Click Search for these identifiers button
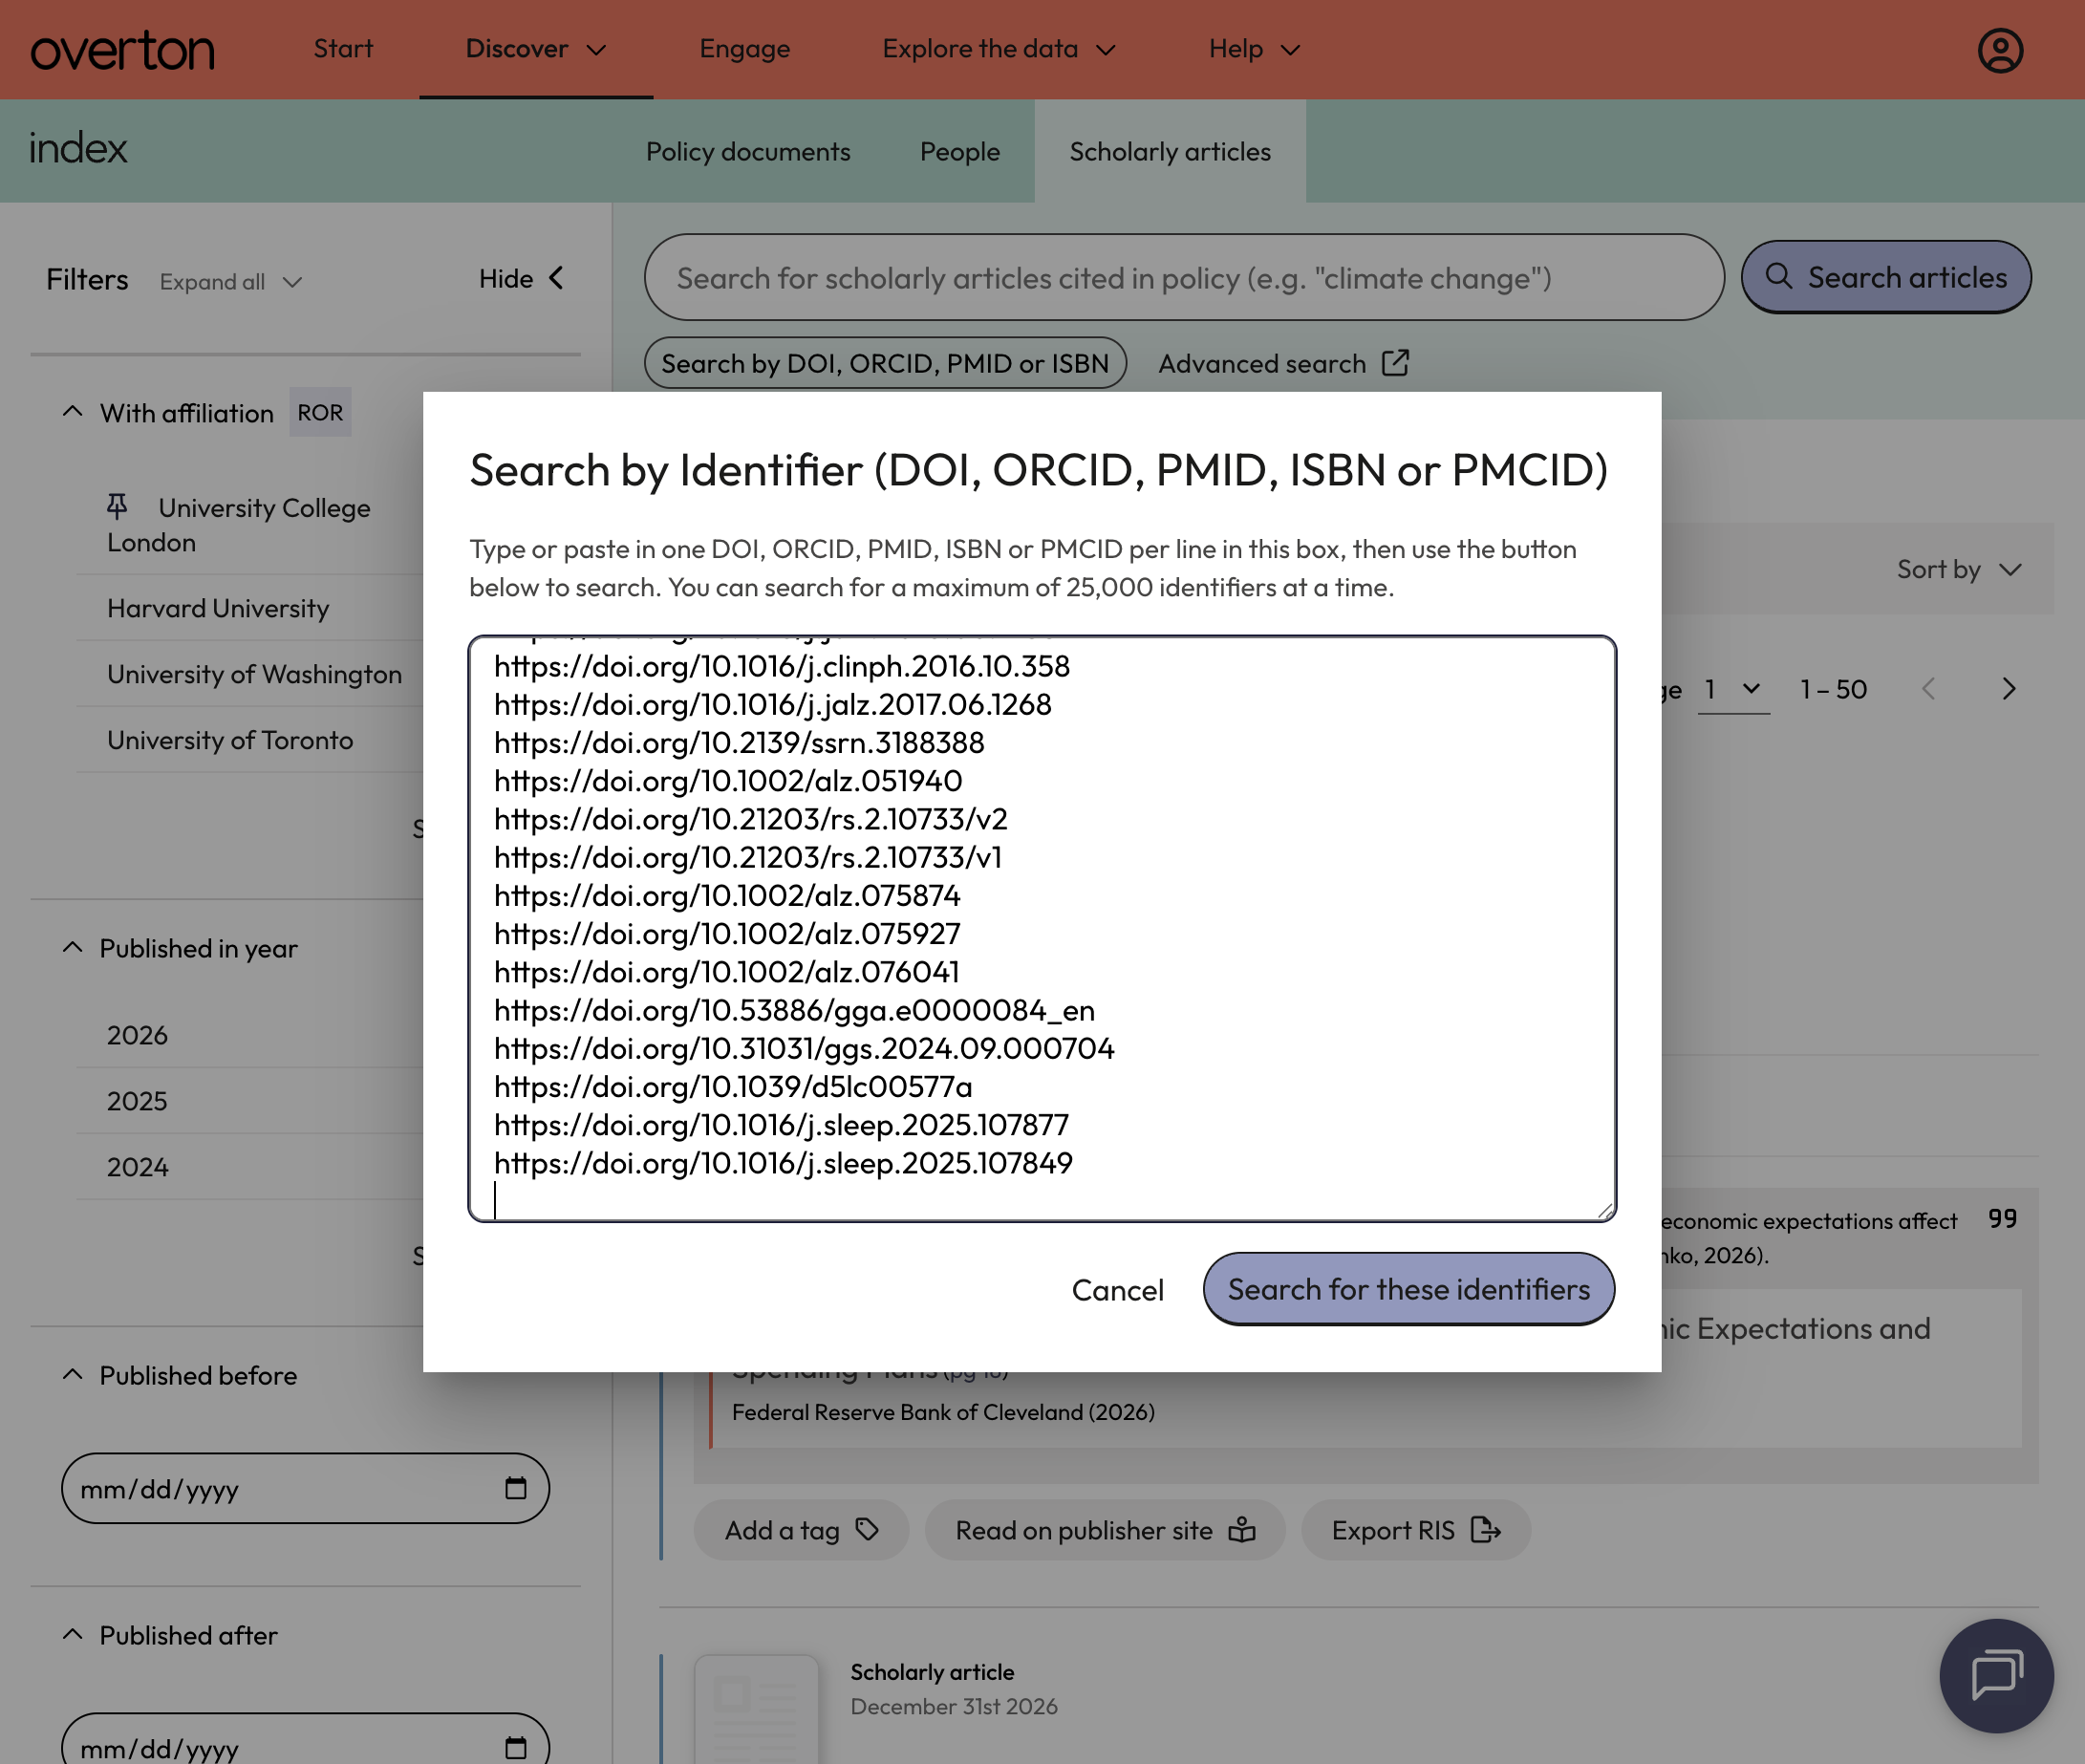The image size is (2085, 1764). [1408, 1288]
